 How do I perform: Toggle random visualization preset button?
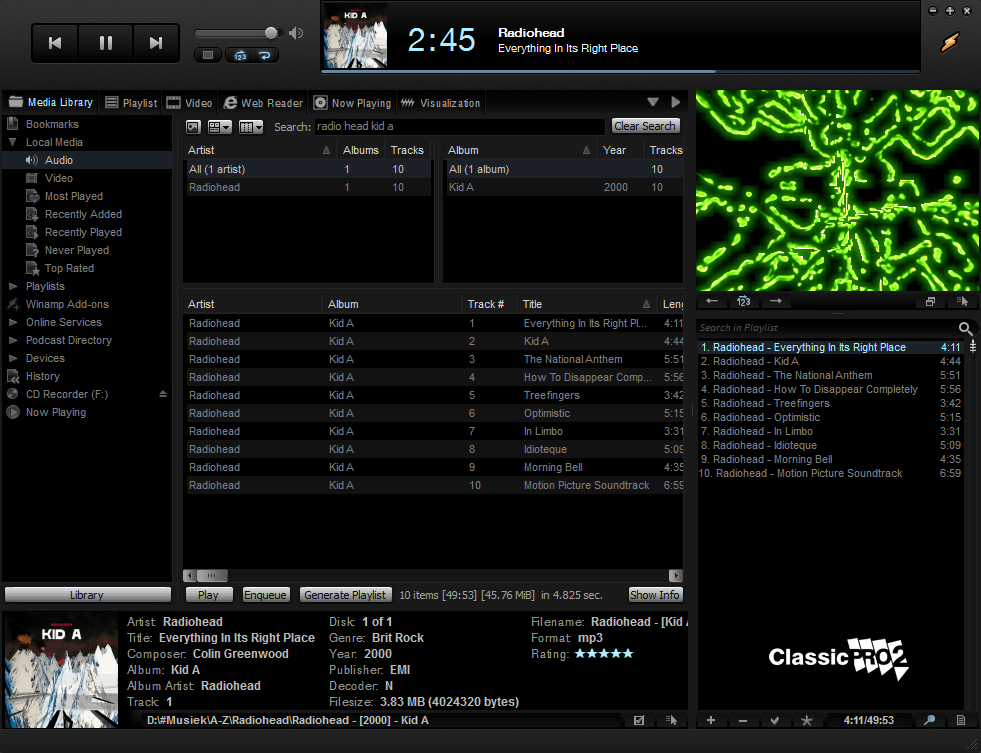(x=743, y=301)
